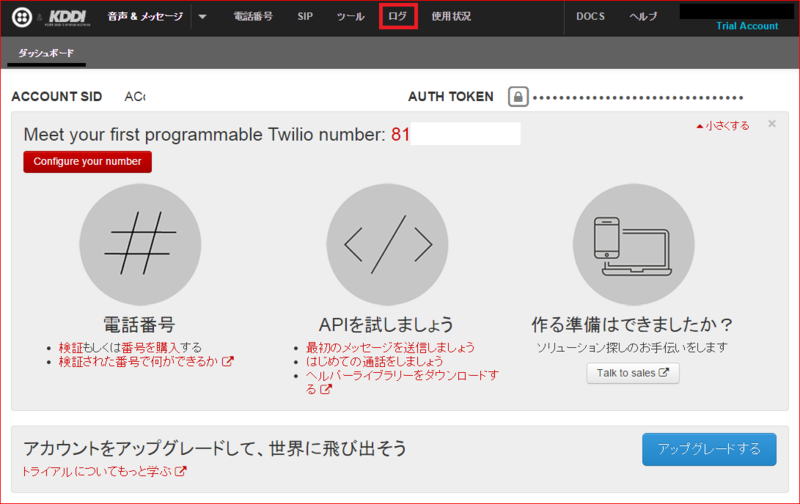The width and height of the screenshot is (800, 504).
Task: Click the hash phone number icon
Action: (140, 244)
